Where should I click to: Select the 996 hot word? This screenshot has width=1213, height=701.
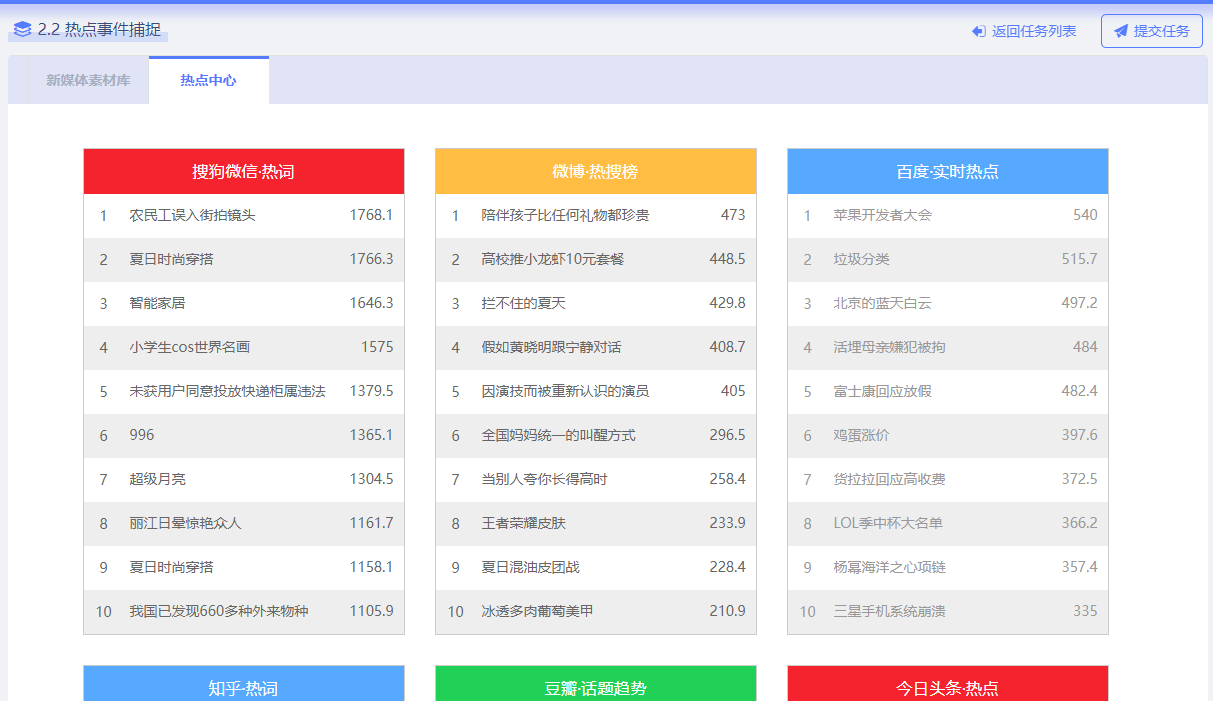142,435
